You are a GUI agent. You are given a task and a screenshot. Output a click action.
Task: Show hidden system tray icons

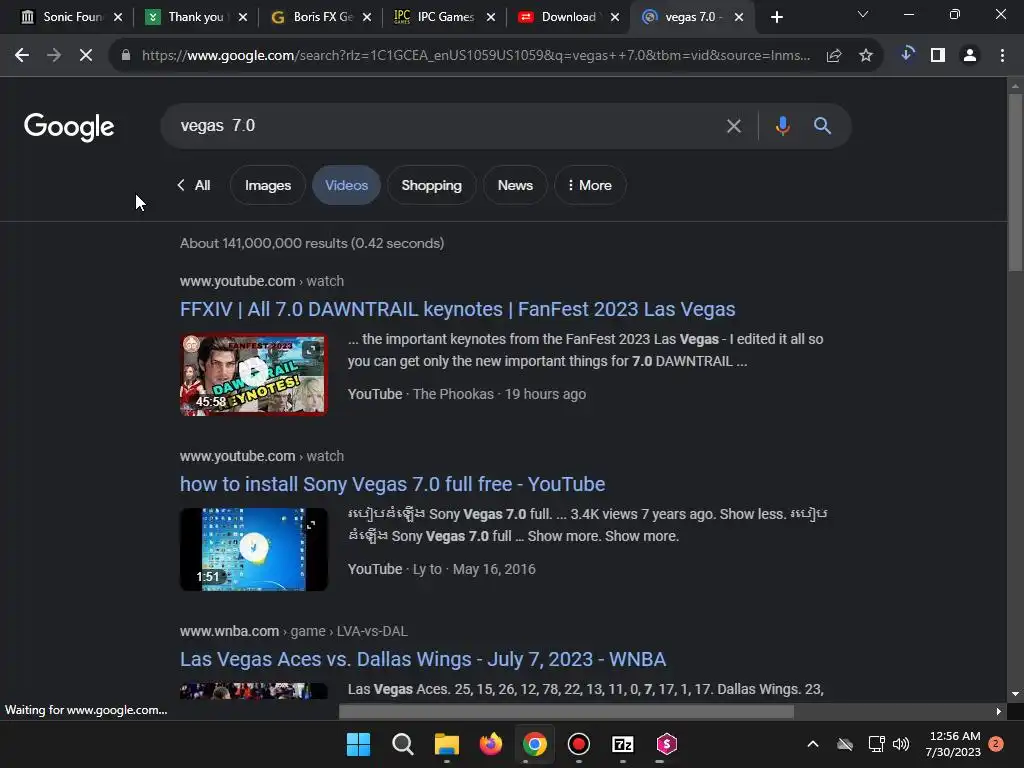pyautogui.click(x=813, y=744)
